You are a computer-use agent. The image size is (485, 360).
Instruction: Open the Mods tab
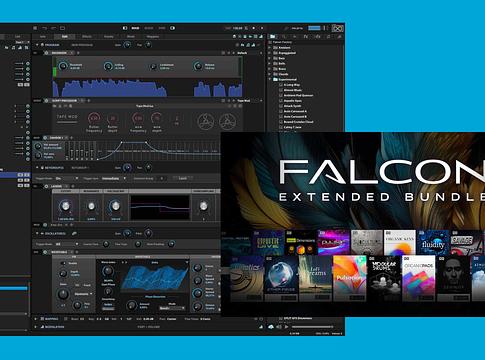131,37
